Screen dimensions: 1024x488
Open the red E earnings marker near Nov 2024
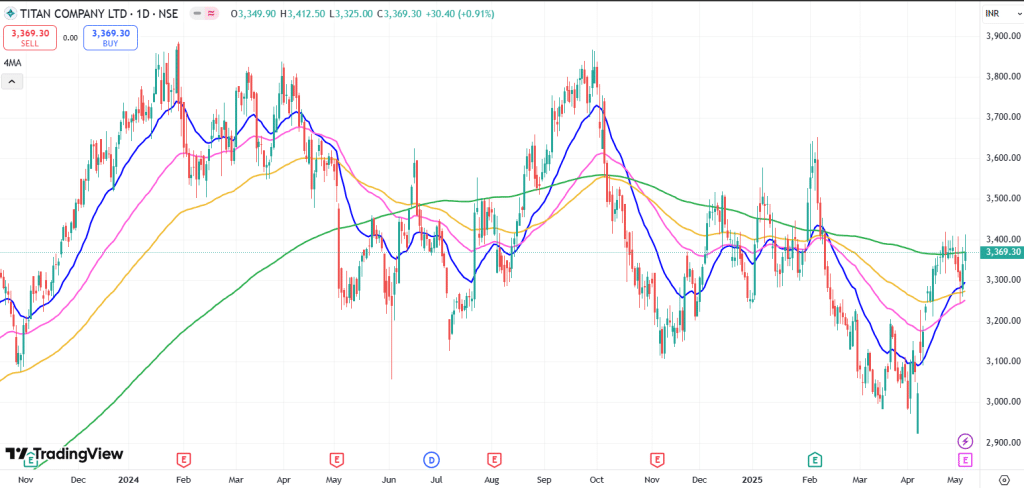point(656,460)
